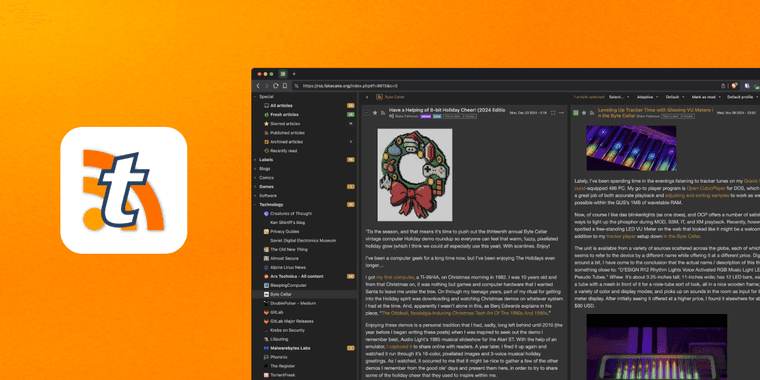Expand the Software category
Image resolution: width=760 pixels, height=380 pixels.
(255, 195)
